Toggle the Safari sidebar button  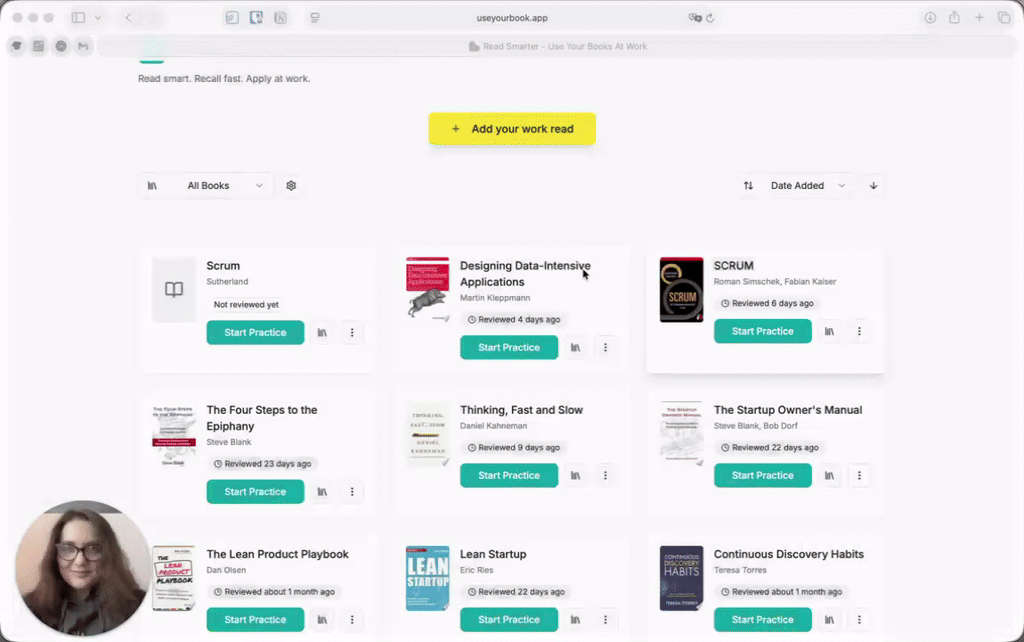click(78, 18)
